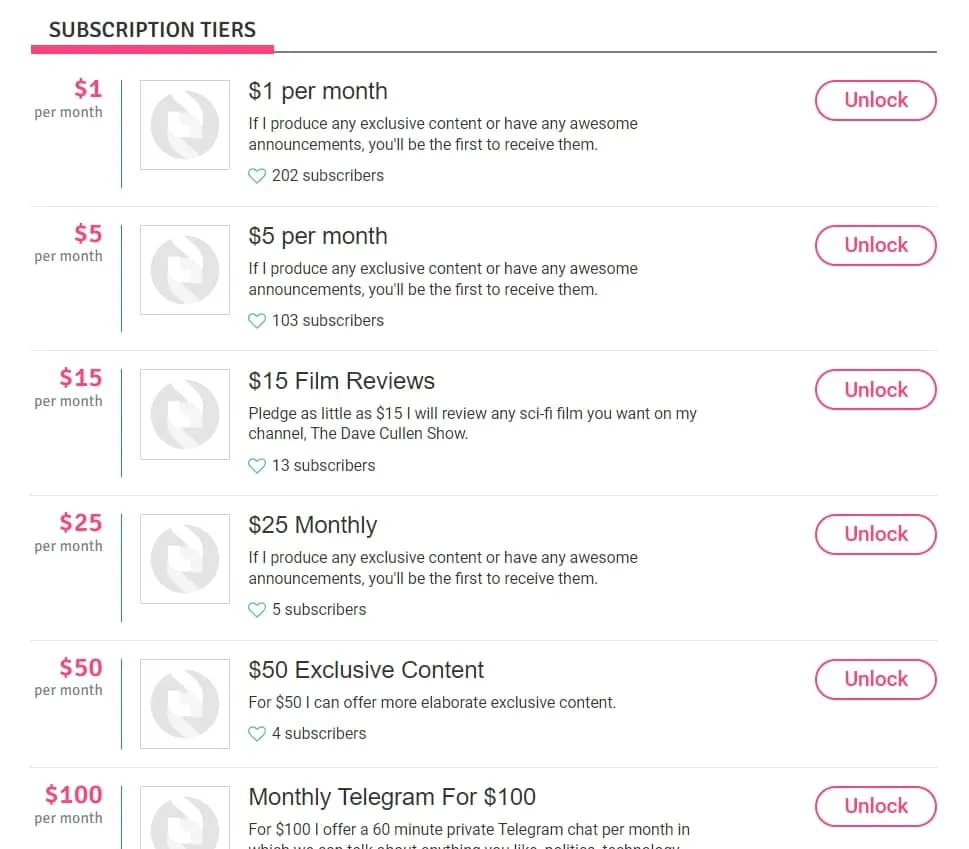Open the Monthly Telegram For $100 title

392,798
